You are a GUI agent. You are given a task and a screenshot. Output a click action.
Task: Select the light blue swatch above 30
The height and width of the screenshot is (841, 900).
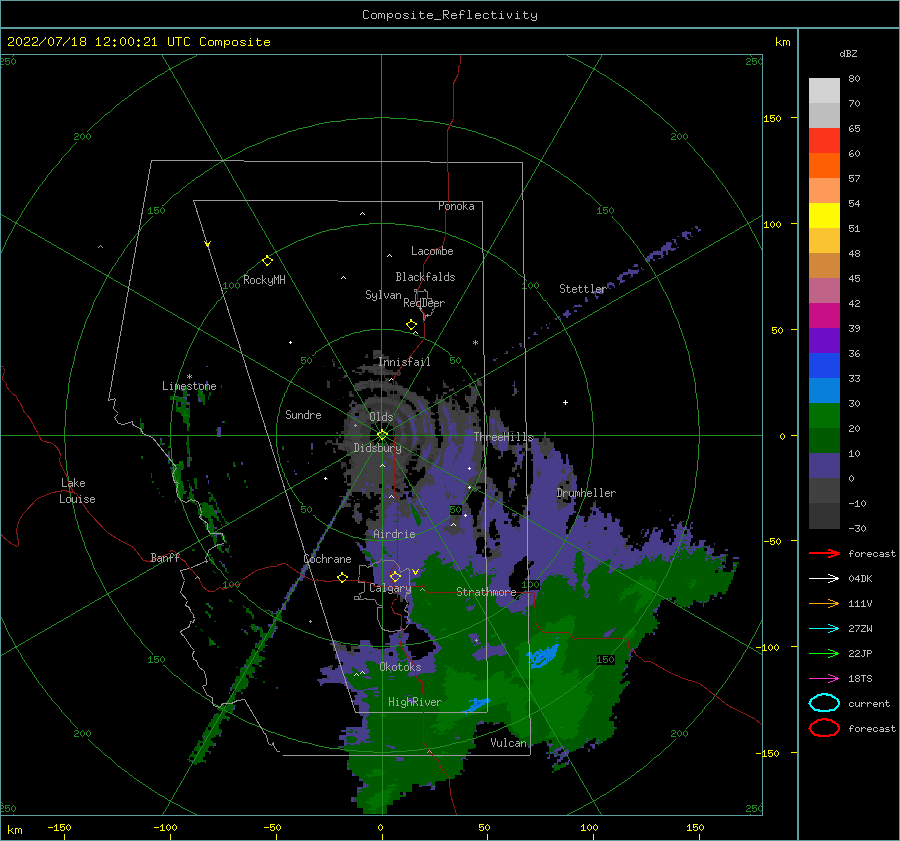coord(824,390)
